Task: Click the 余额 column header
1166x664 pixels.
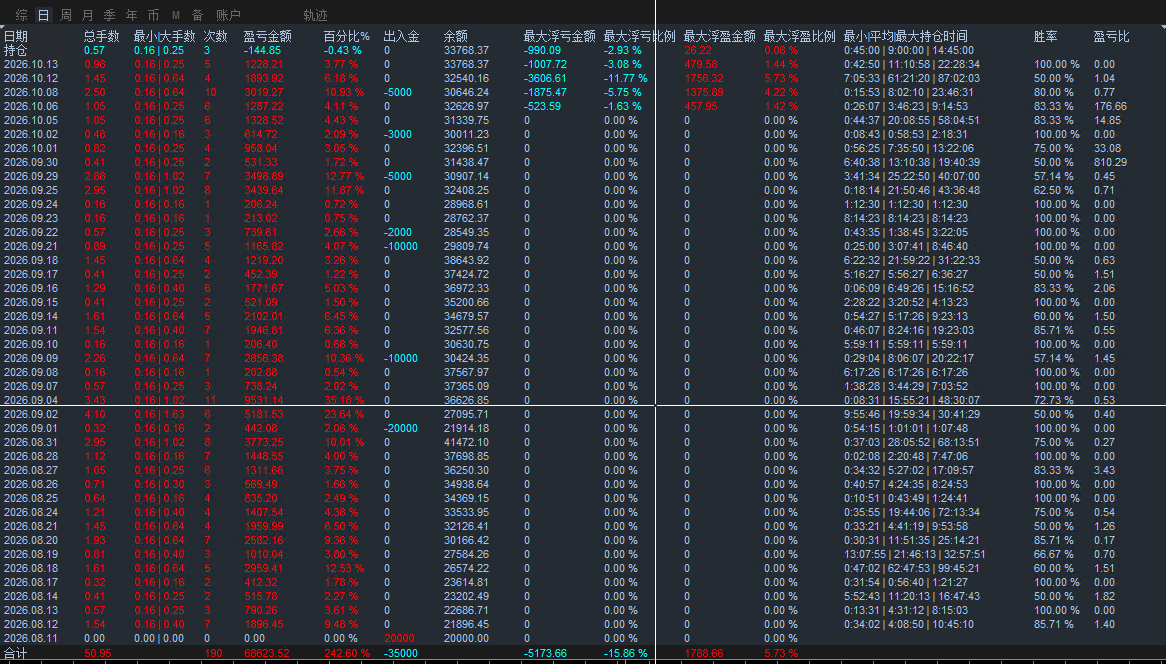Action: (456, 36)
